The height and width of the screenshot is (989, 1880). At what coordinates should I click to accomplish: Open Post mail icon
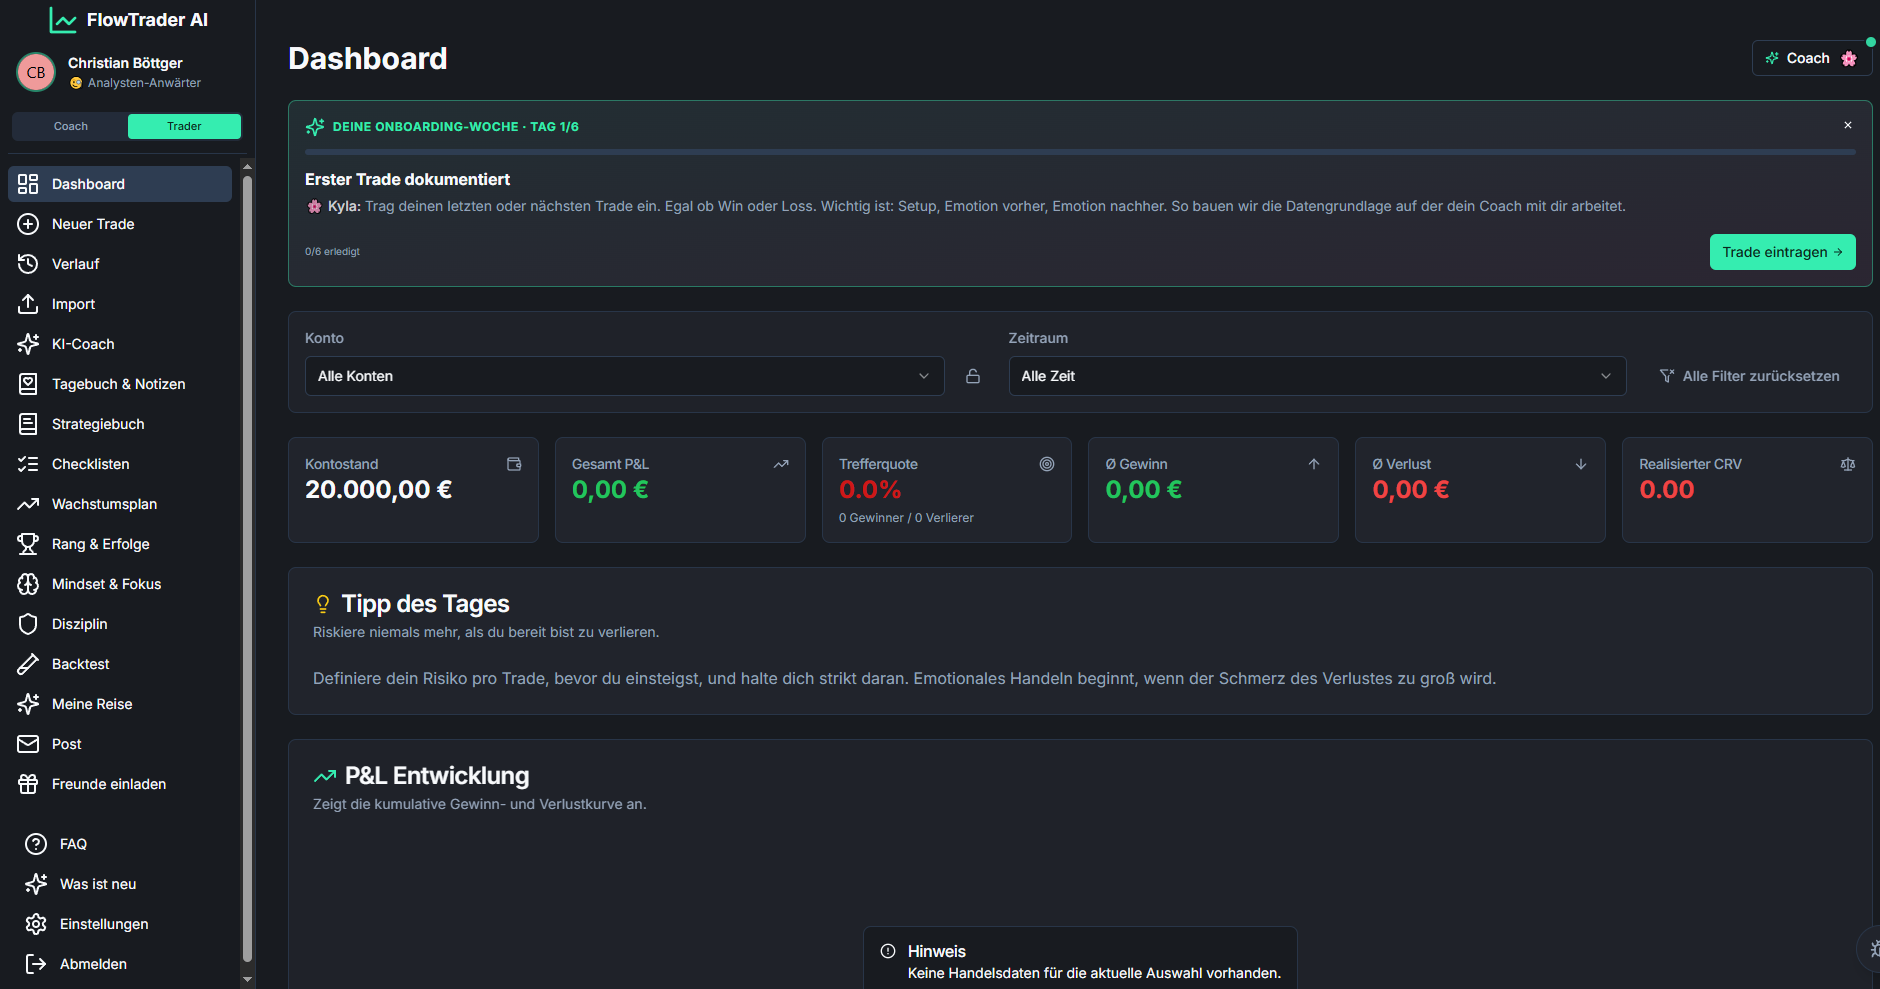coord(28,744)
